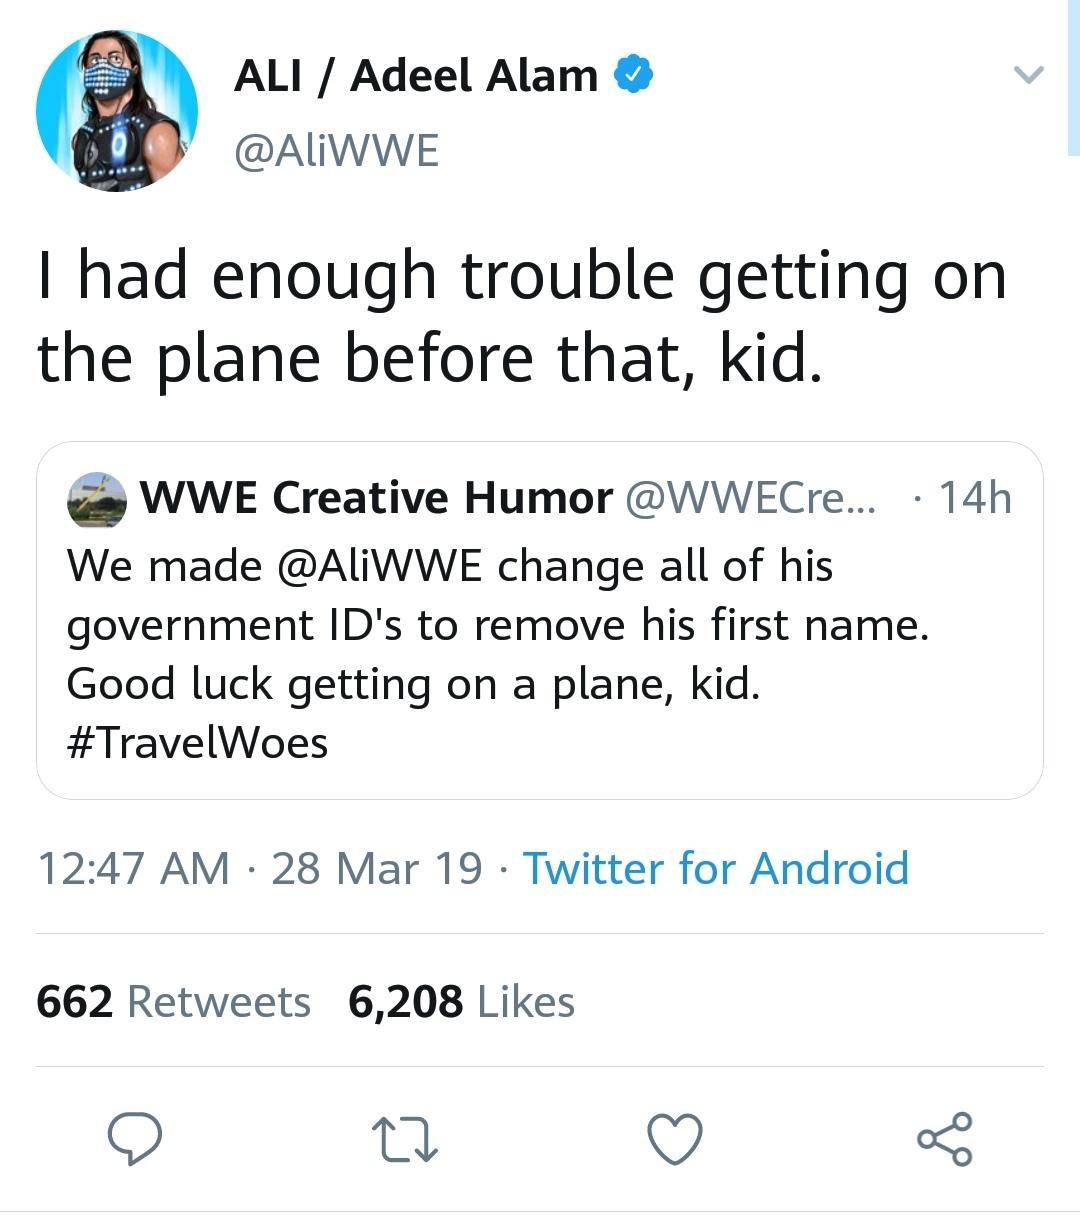The height and width of the screenshot is (1215, 1080).
Task: Click the blue verified badge
Action: click(x=633, y=76)
